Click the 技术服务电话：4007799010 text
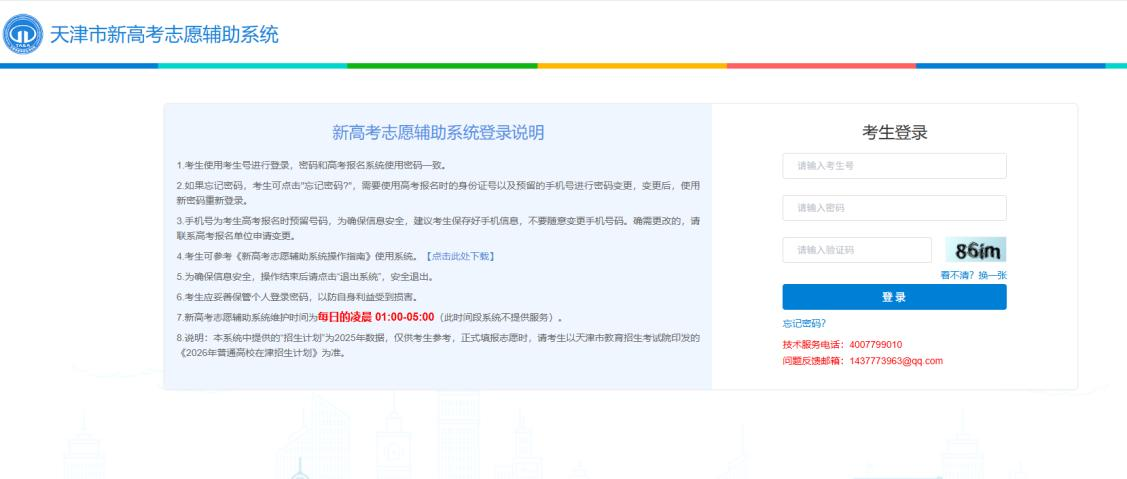Viewport: 1127px width, 479px height. 842,345
